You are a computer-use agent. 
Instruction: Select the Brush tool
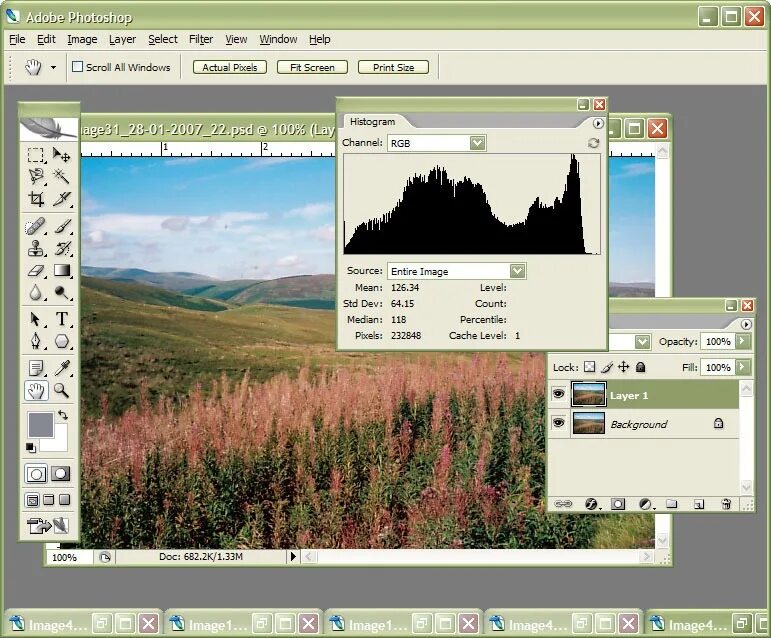(x=61, y=227)
